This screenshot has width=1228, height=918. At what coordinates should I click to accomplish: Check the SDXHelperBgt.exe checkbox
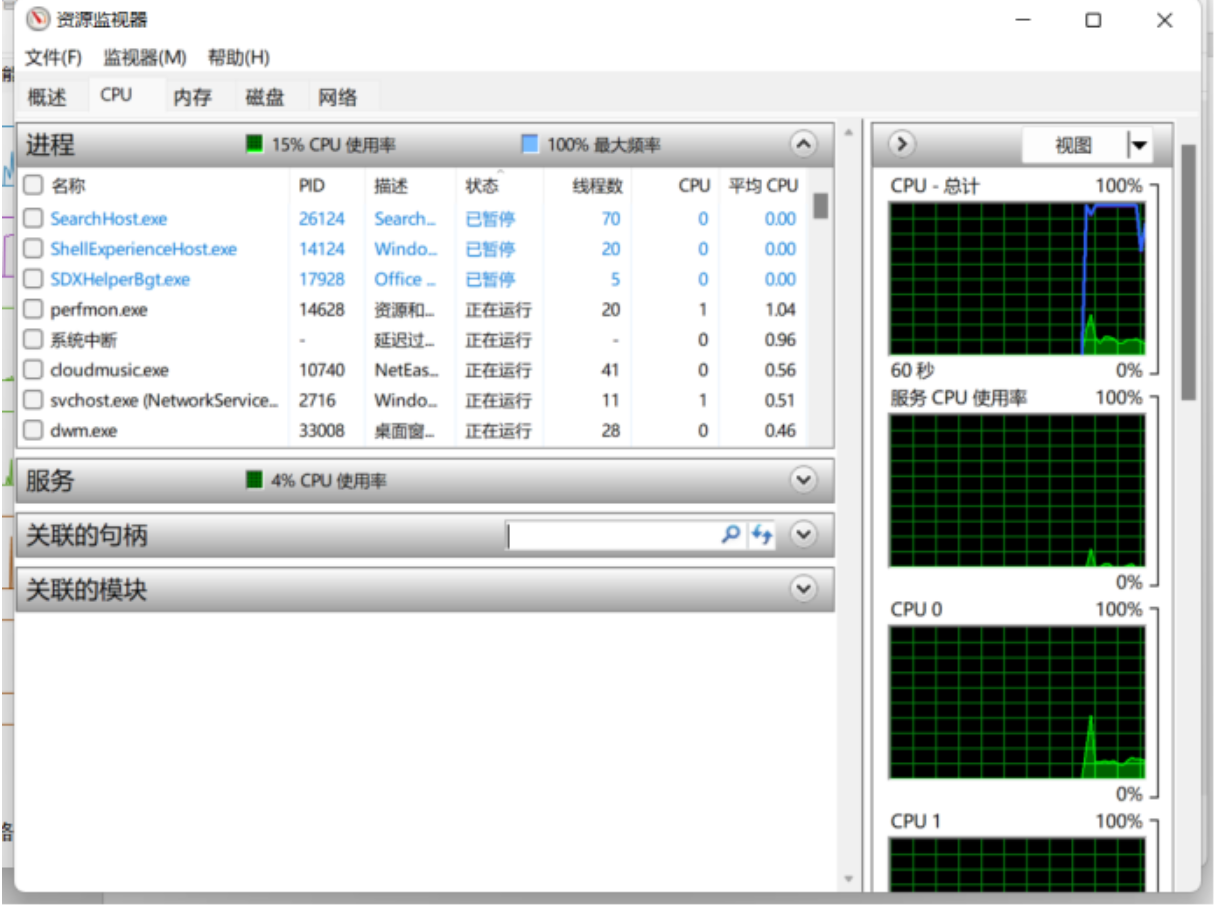point(33,279)
